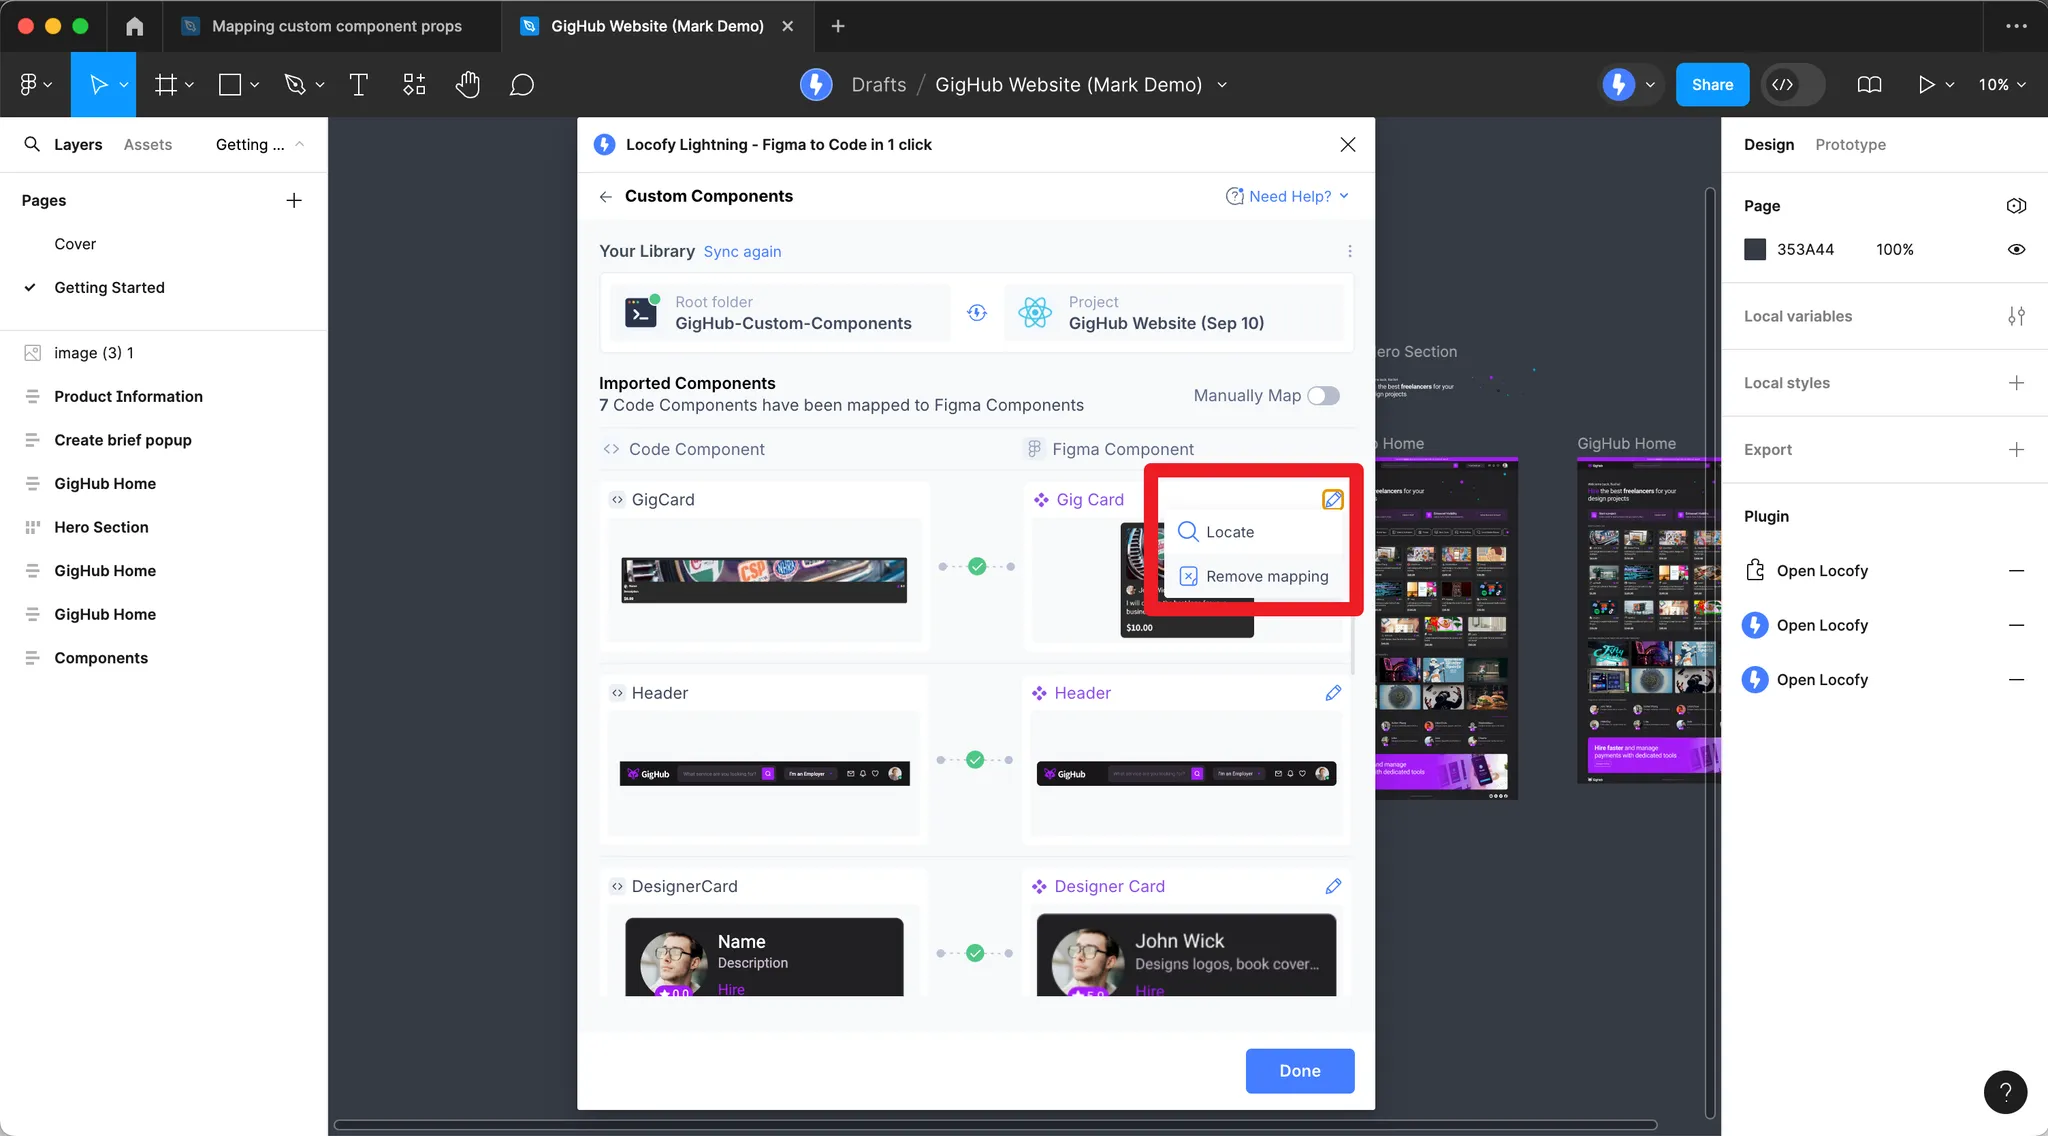This screenshot has height=1136, width=2048.
Task: Click the Resources components icon
Action: point(413,85)
